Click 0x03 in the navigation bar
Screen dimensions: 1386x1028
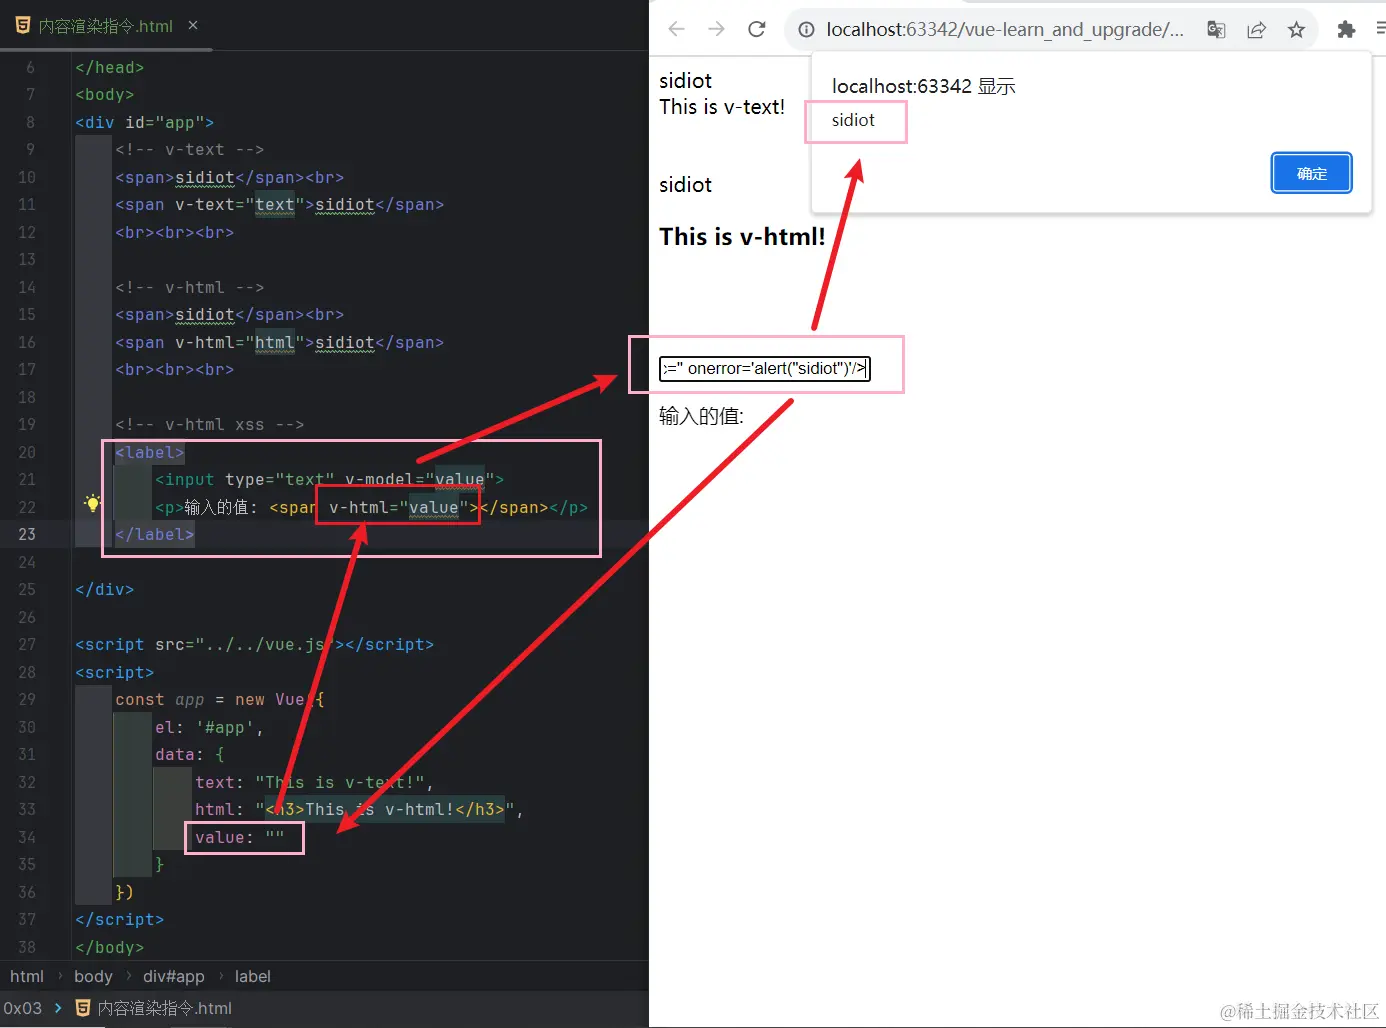pos(22,1008)
